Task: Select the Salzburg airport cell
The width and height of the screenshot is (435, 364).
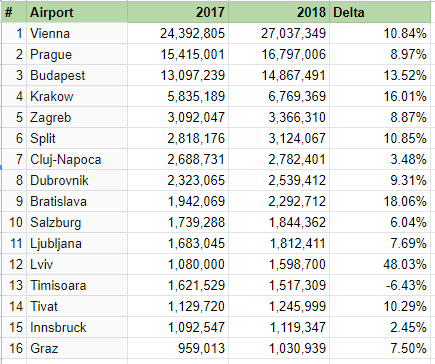Action: click(77, 222)
